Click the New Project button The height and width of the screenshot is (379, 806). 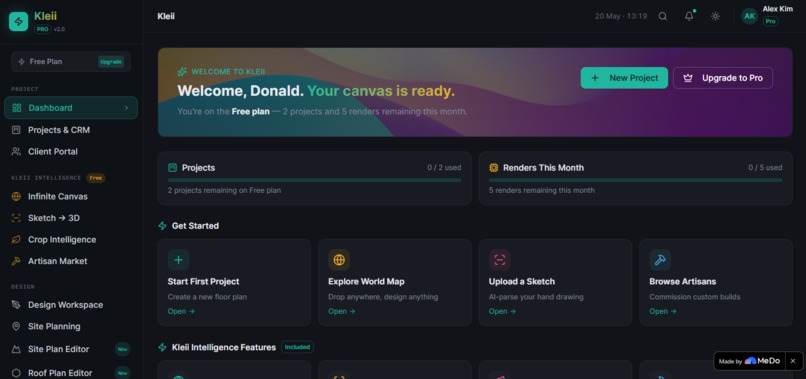click(625, 78)
